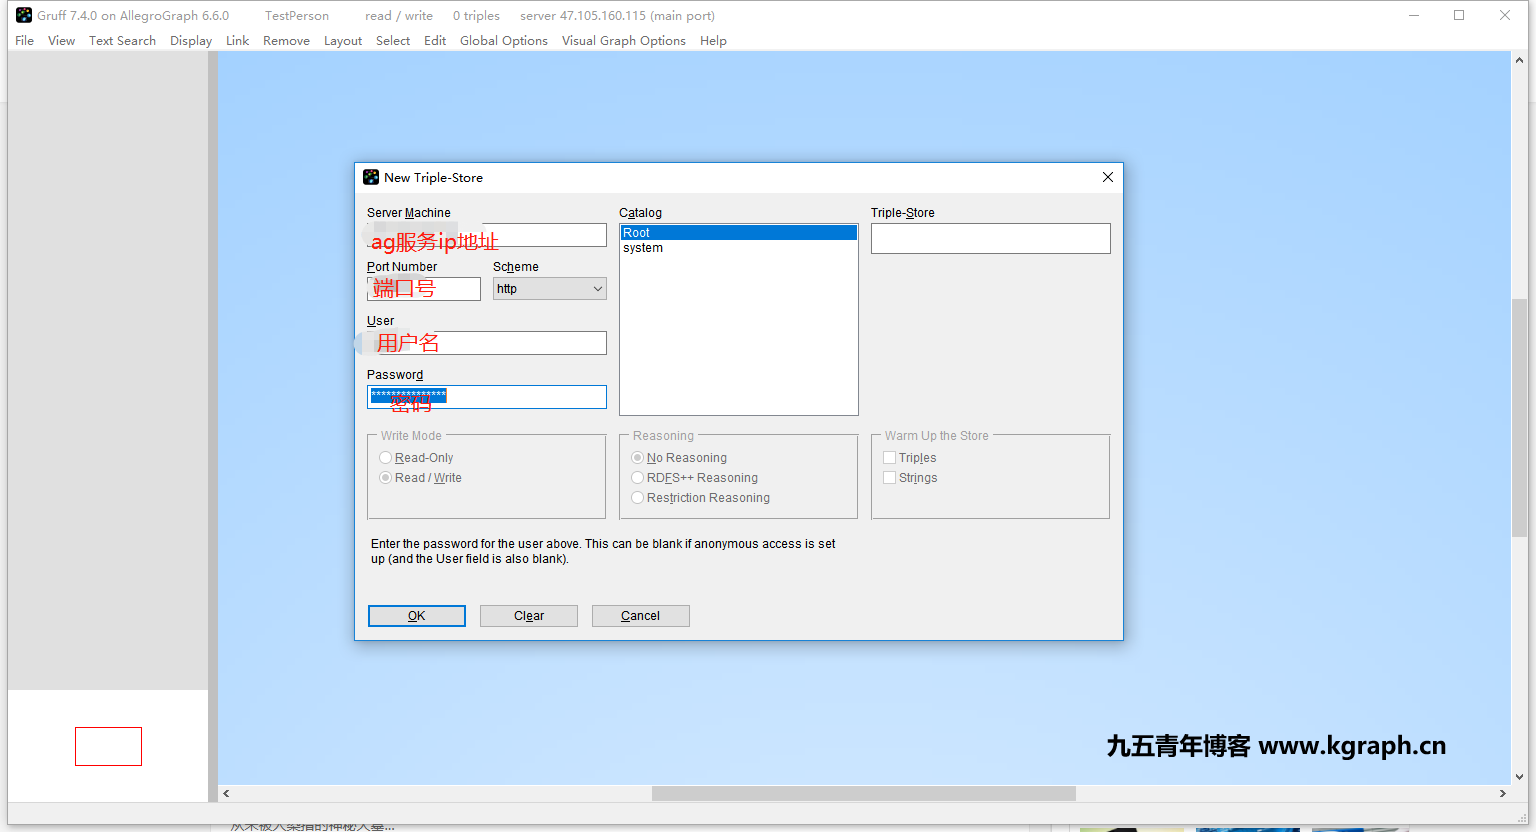This screenshot has width=1536, height=832.
Task: Minimize the Gruff window
Action: (x=1414, y=15)
